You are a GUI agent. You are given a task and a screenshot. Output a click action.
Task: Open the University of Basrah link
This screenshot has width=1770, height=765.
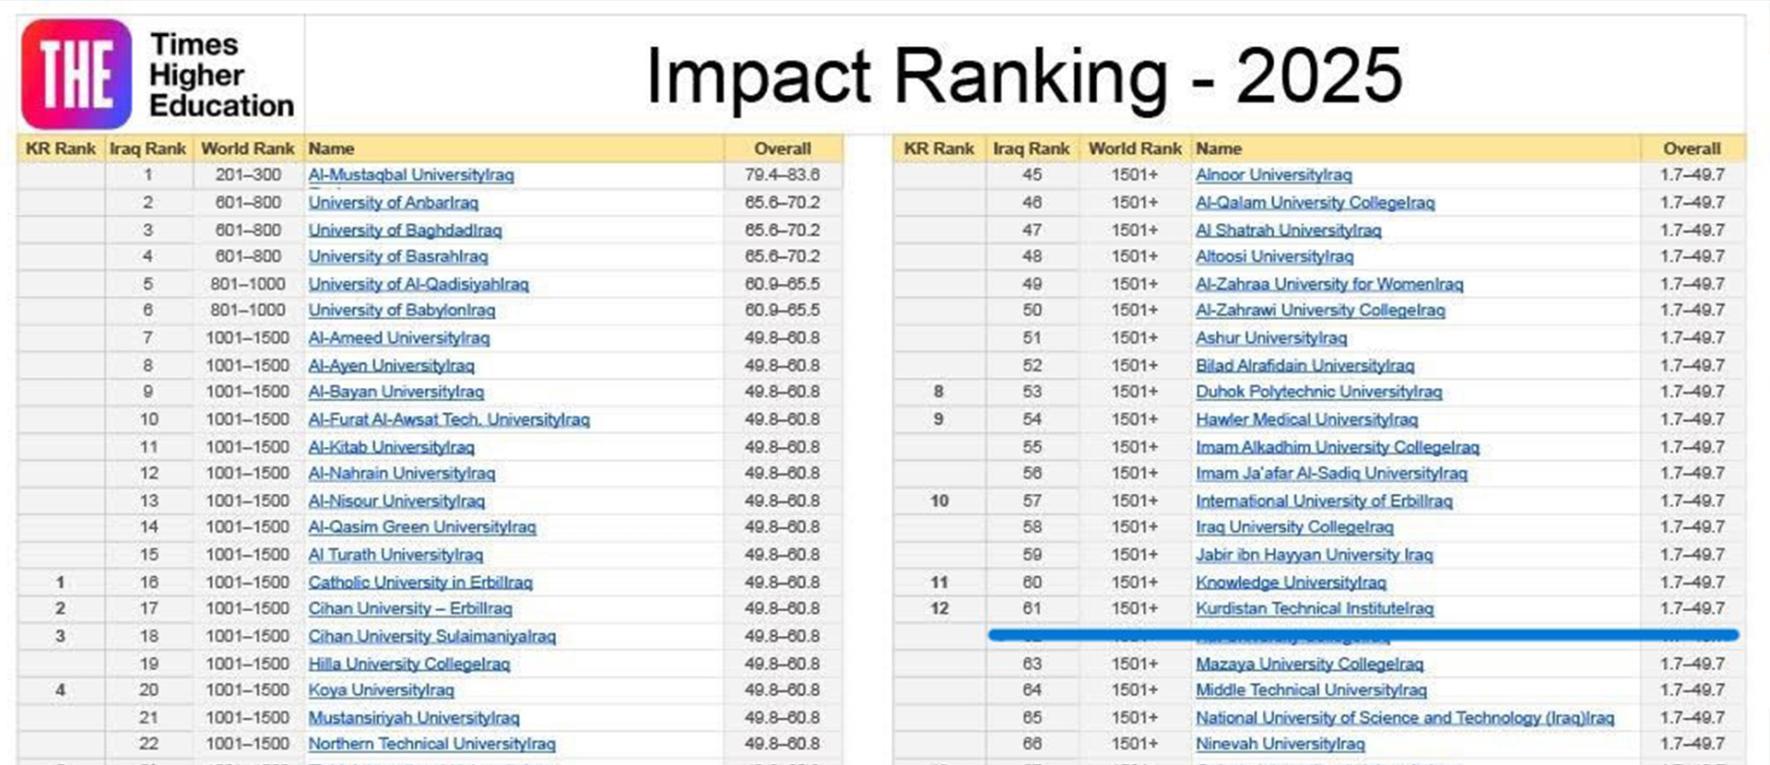pyautogui.click(x=398, y=257)
